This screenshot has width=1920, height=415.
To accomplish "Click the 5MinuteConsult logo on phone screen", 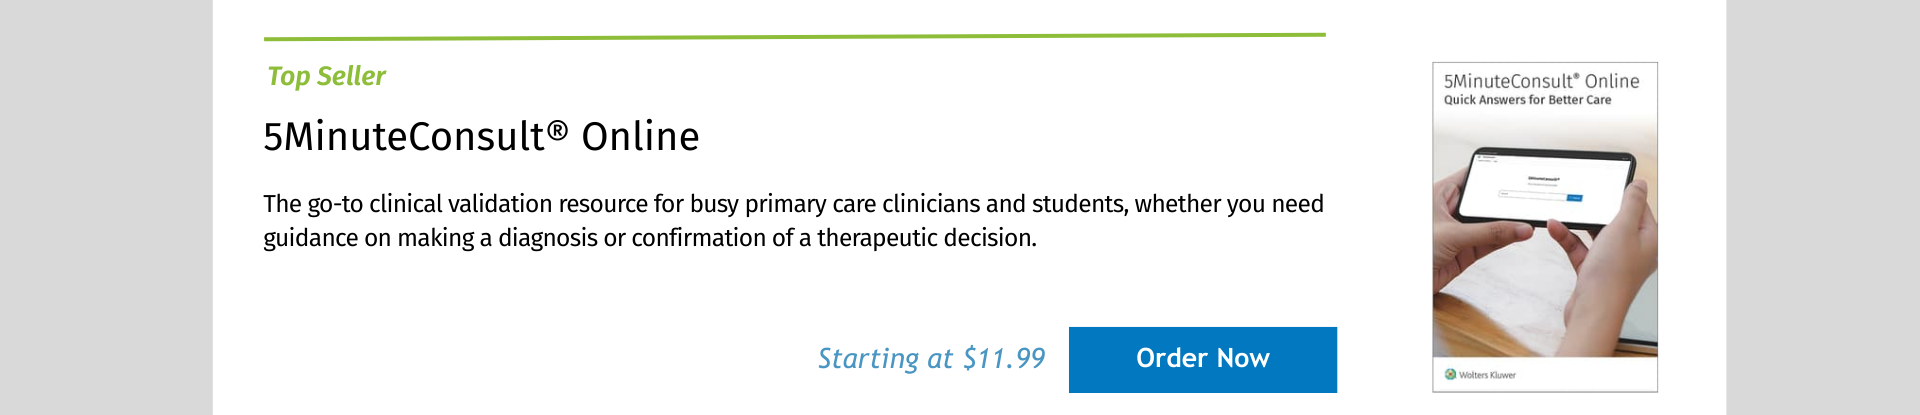I will click(1543, 180).
